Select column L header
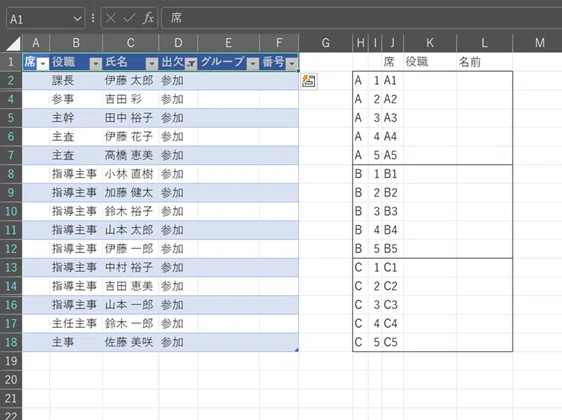 tap(484, 43)
